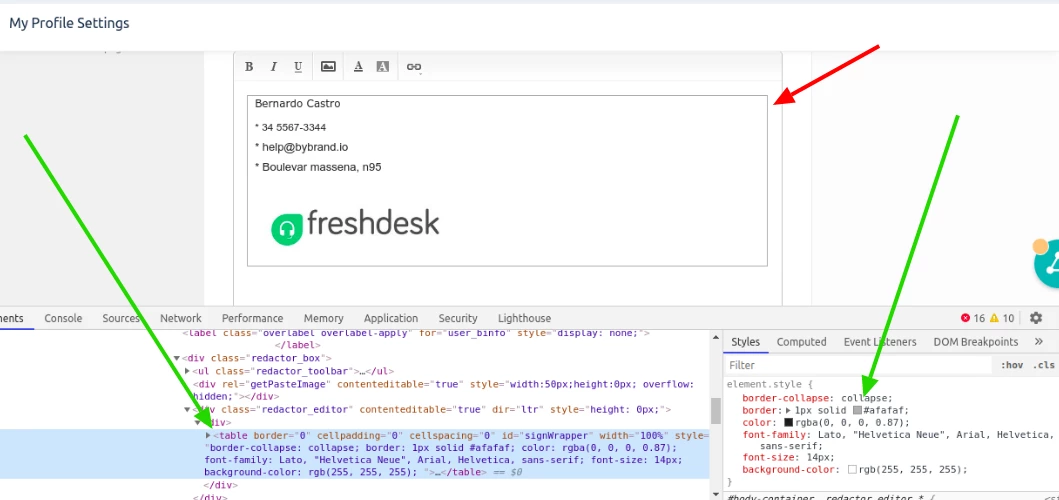Click the styles Filter input field
The height and width of the screenshot is (500, 1059).
[858, 366]
